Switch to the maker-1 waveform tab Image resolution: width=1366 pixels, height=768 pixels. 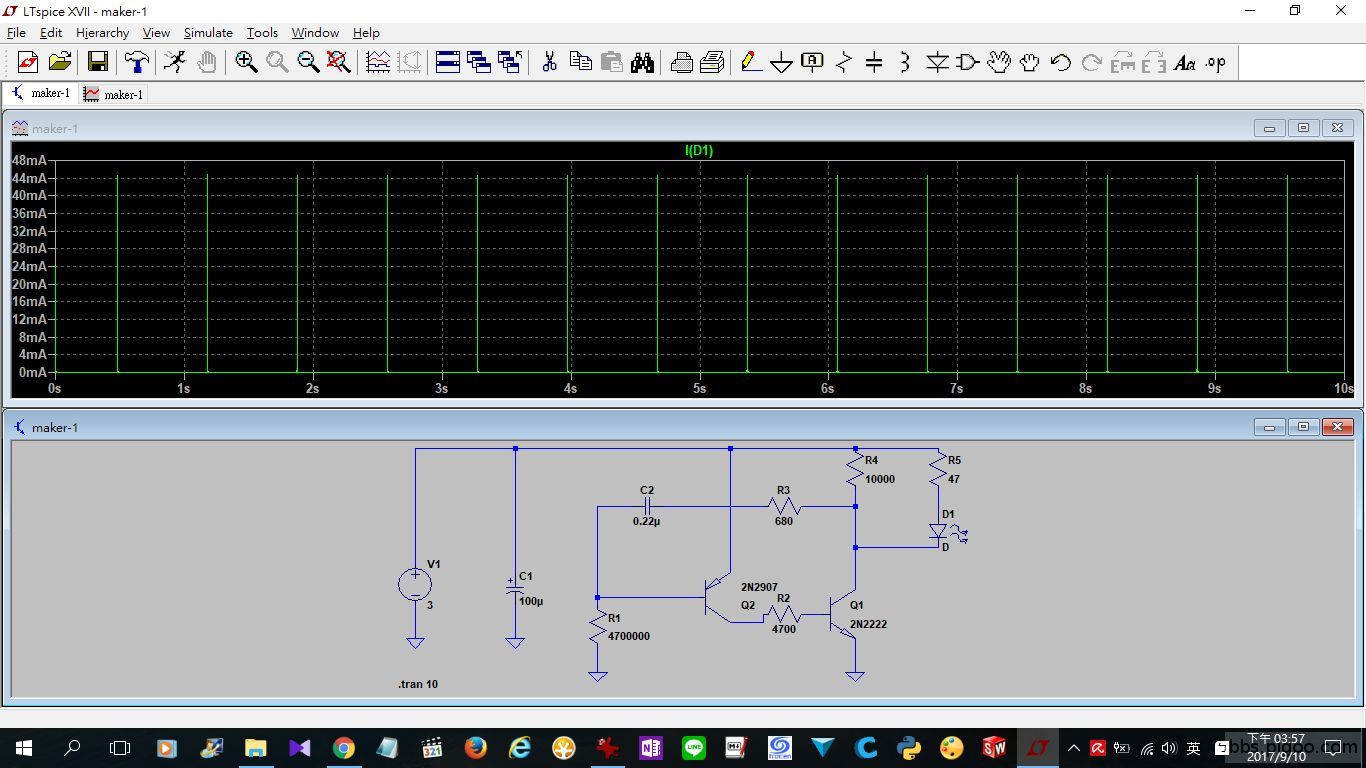pos(114,94)
